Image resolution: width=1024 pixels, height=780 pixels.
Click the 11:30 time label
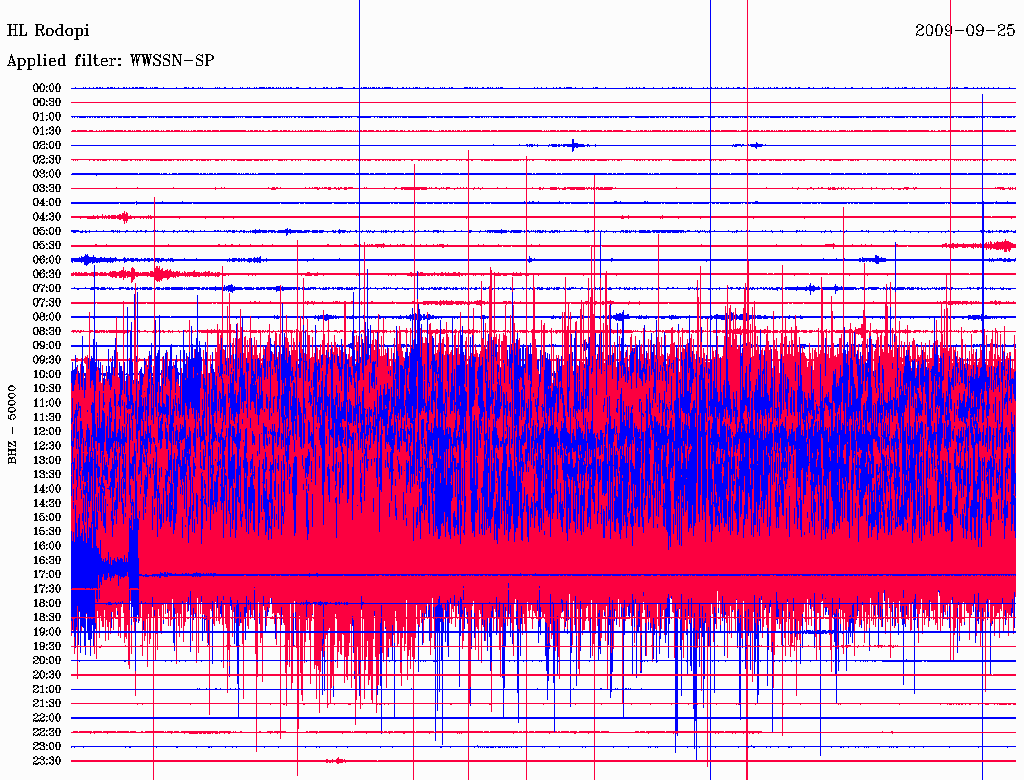(x=46, y=417)
